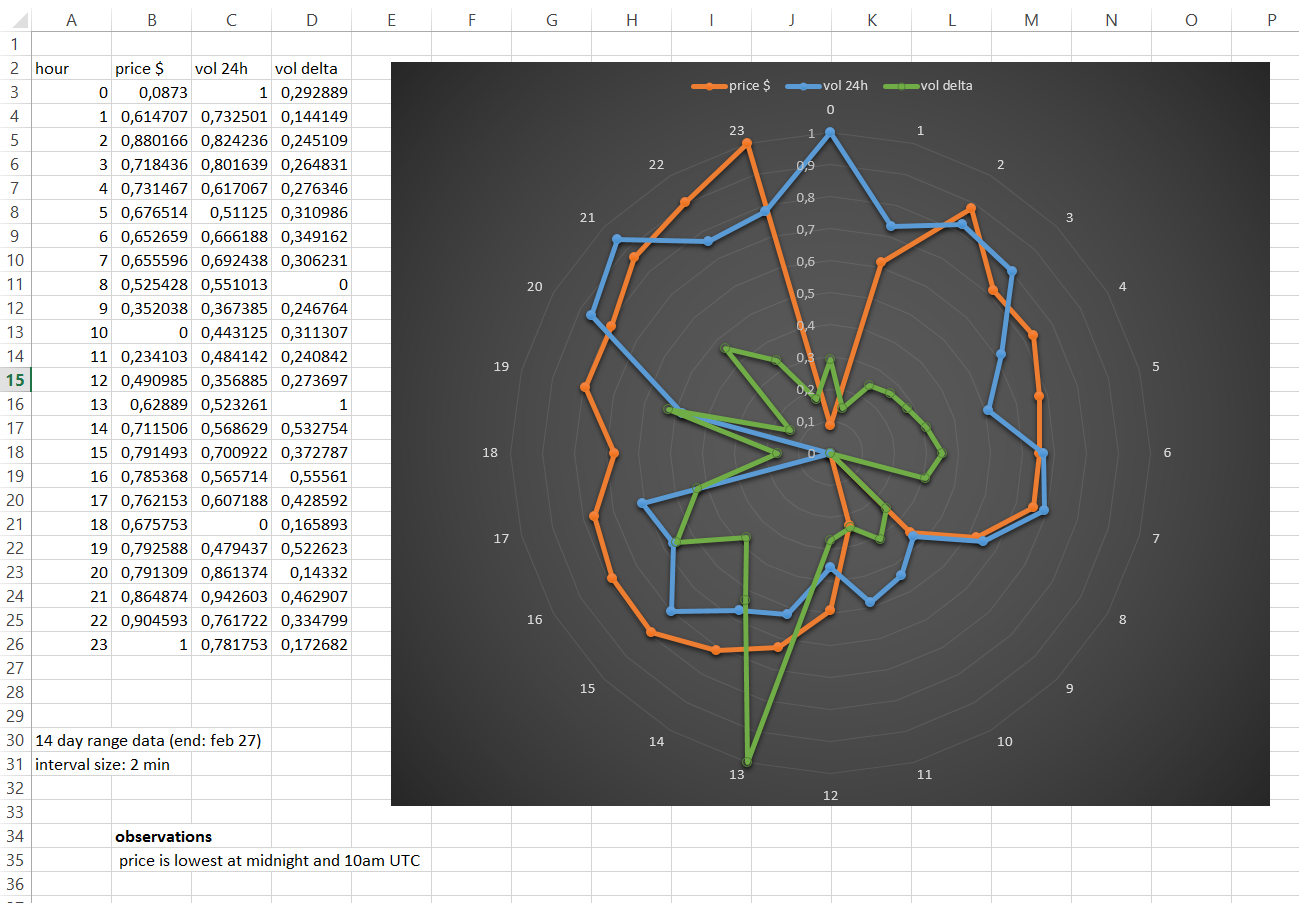Click the blue vol 24h marker at hour 0
This screenshot has width=1299, height=903.
click(x=830, y=132)
